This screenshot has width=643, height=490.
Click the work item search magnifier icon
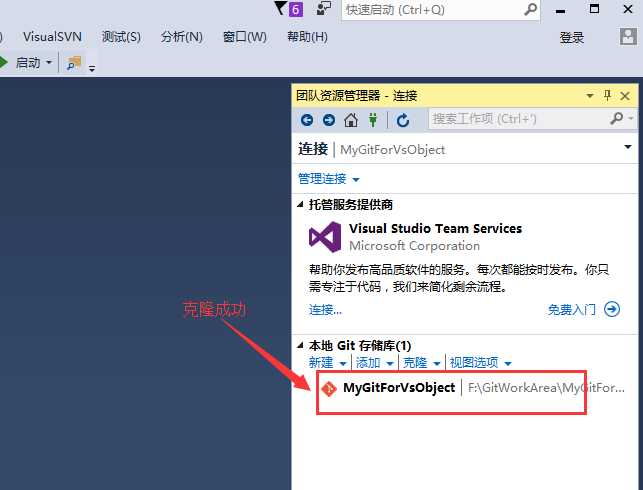pyautogui.click(x=617, y=119)
